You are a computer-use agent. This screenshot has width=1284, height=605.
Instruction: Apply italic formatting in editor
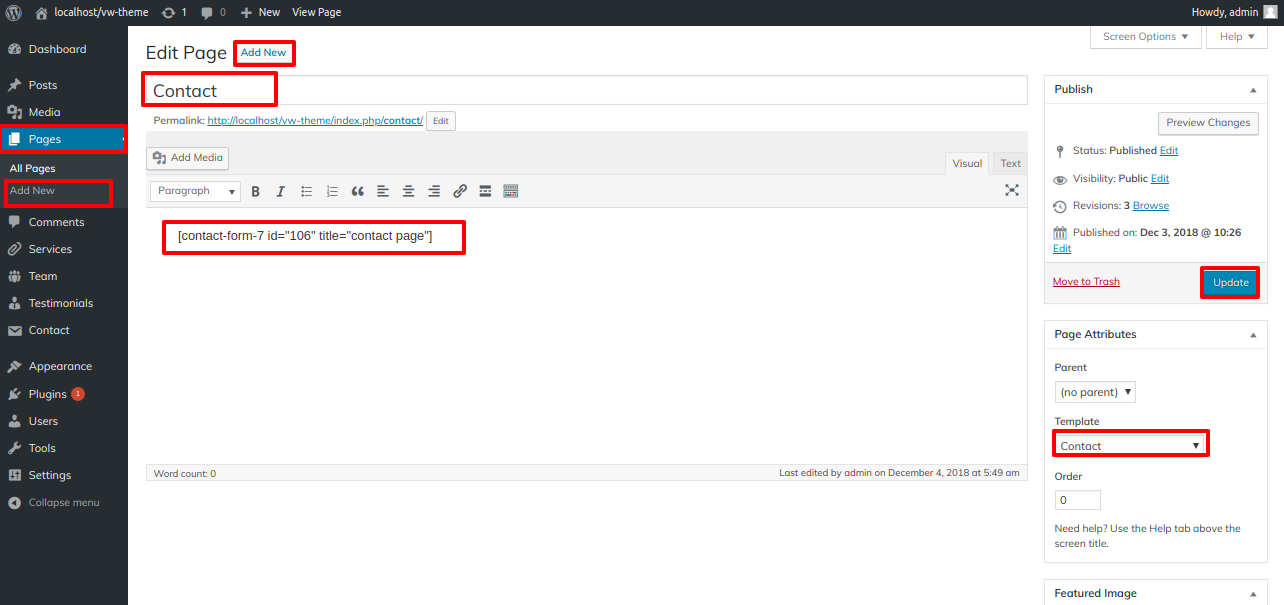281,191
